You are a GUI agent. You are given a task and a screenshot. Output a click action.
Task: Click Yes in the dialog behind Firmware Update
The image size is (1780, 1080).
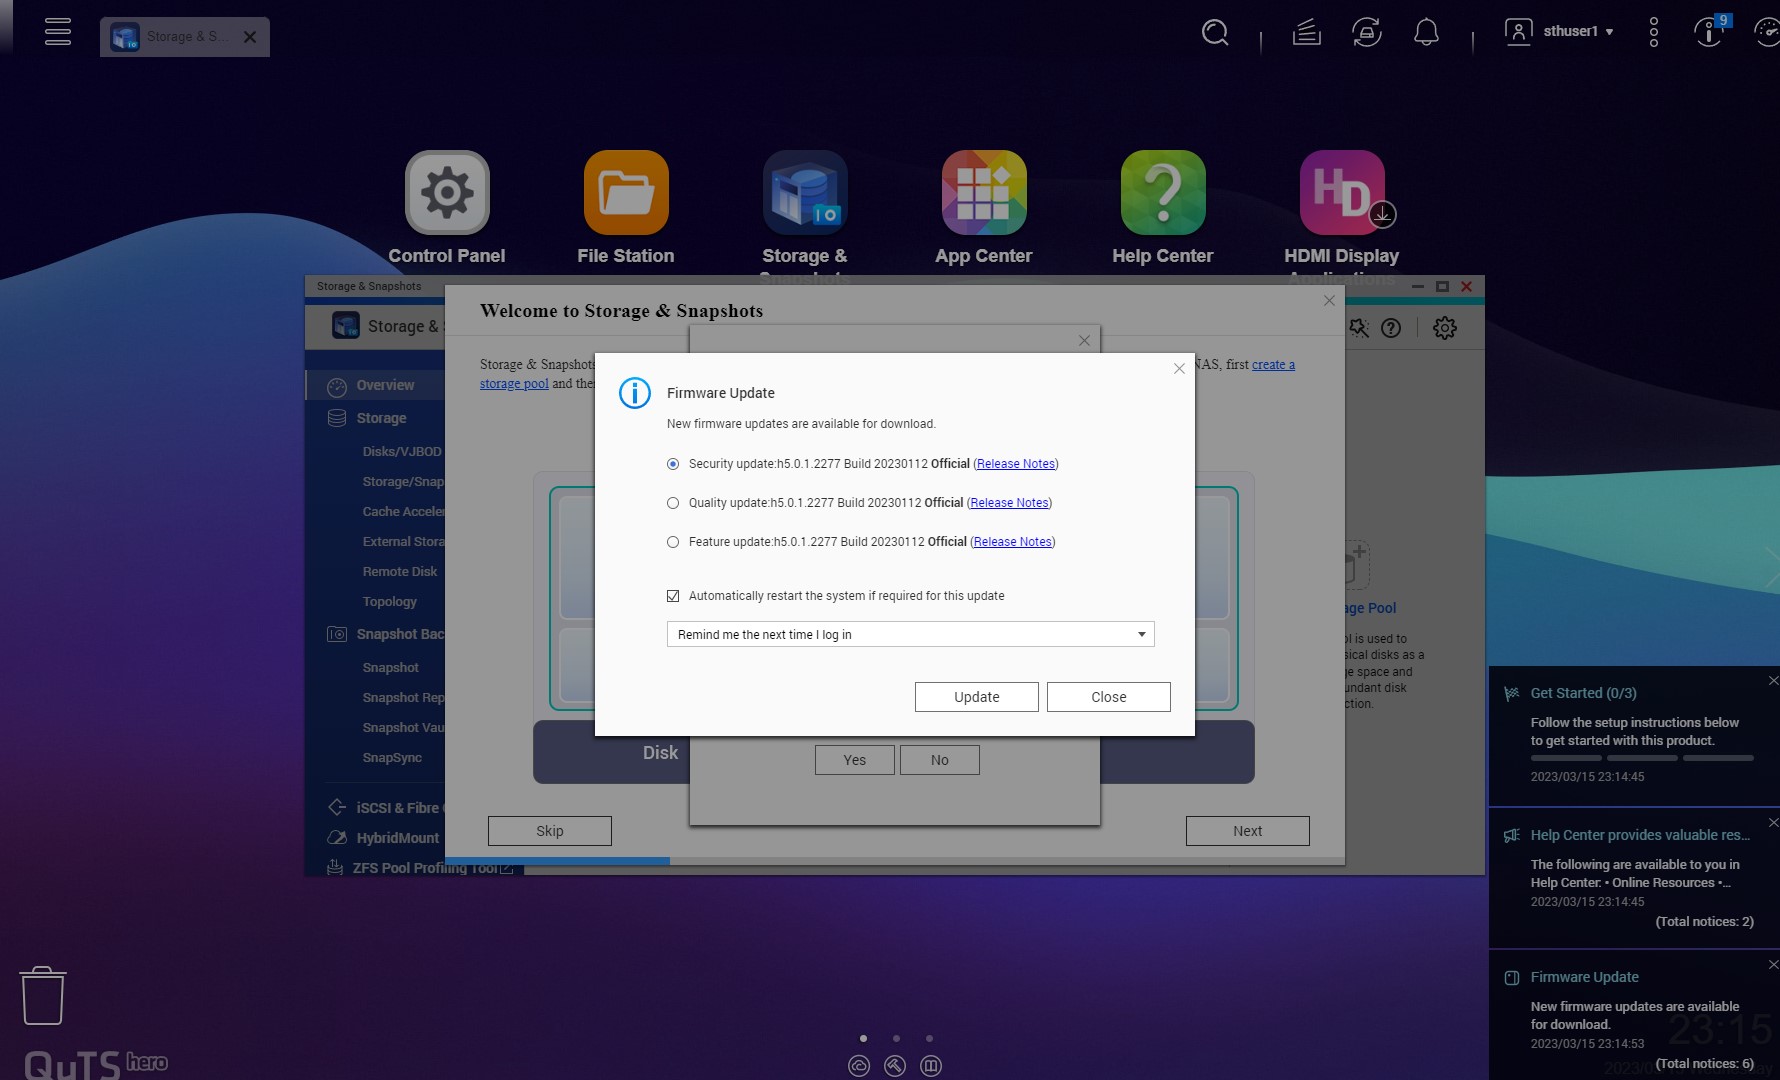855,760
